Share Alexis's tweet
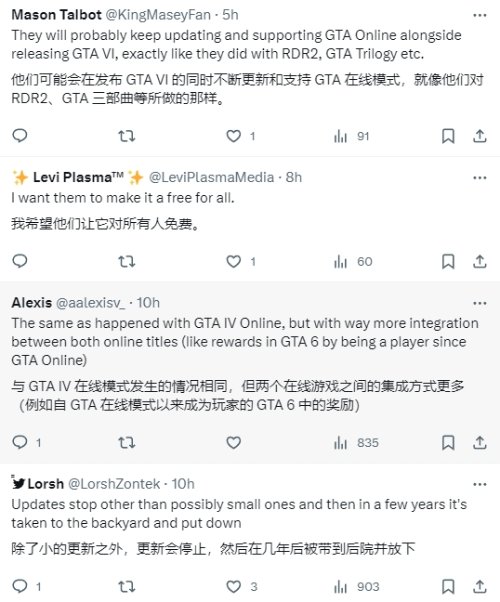Screen dimensions: 500x602 [x=480, y=443]
